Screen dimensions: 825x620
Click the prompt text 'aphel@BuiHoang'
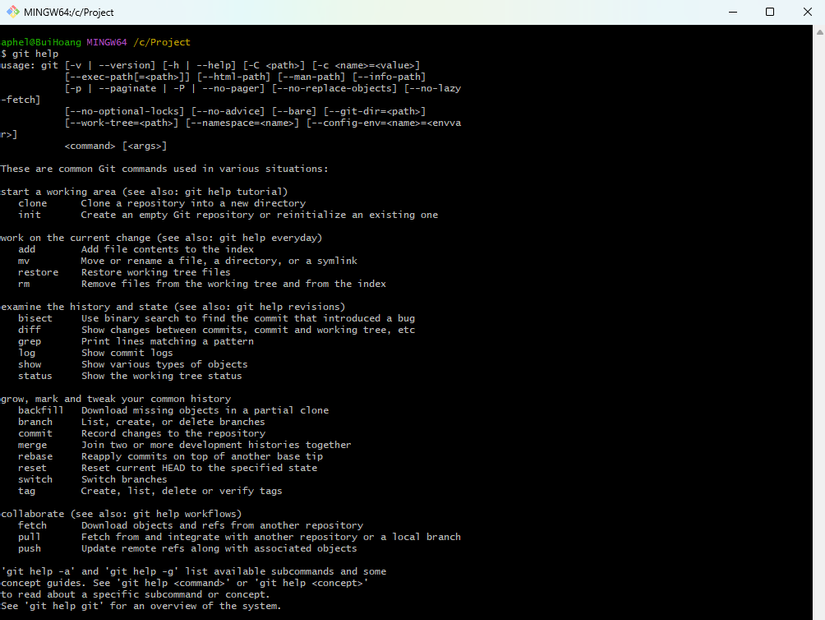41,42
